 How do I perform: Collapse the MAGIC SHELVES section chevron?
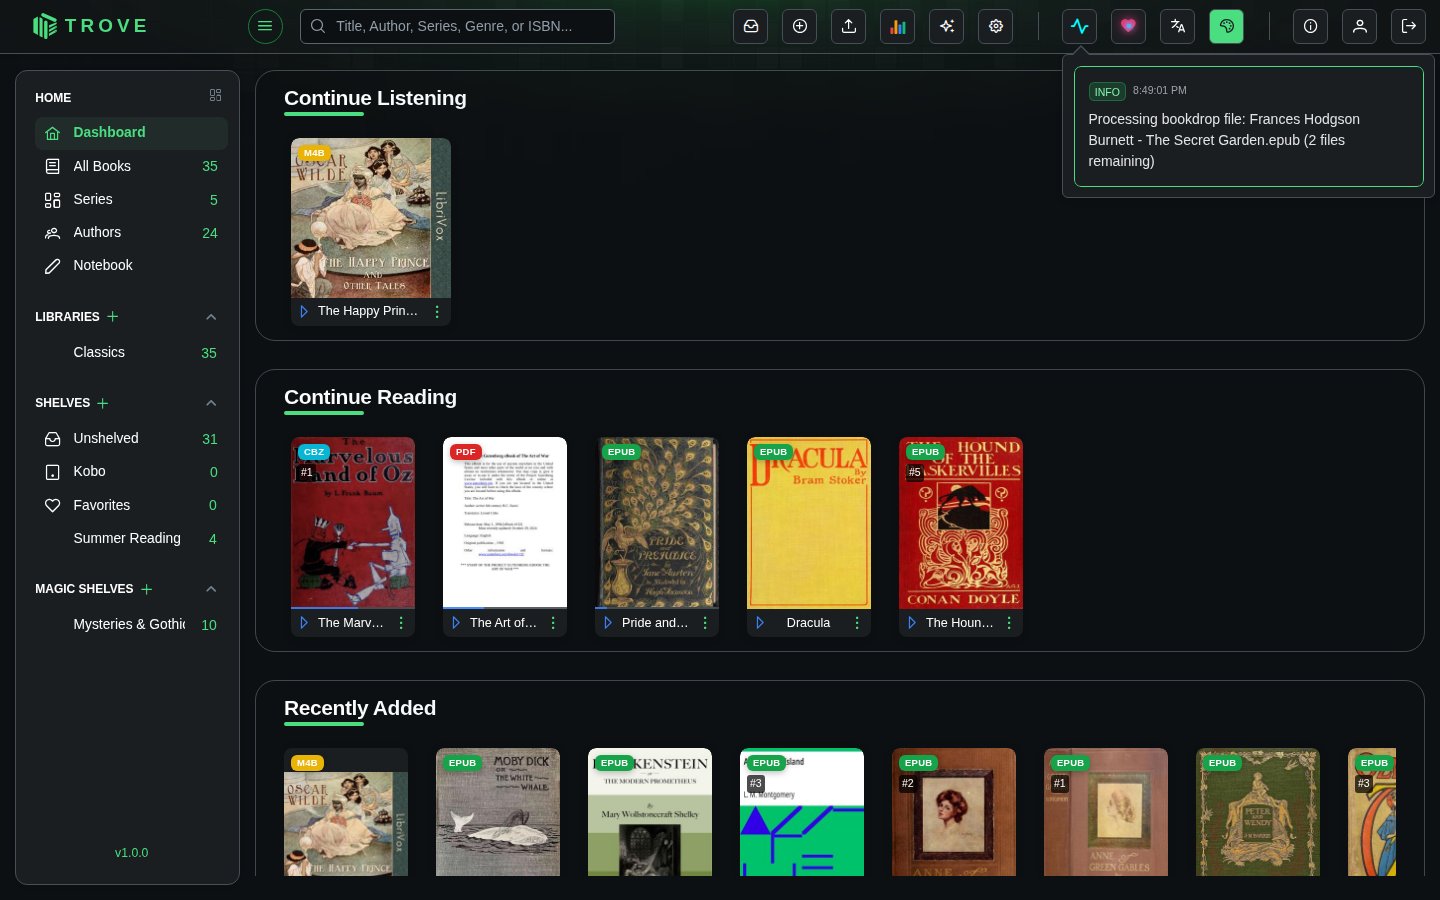tap(211, 589)
